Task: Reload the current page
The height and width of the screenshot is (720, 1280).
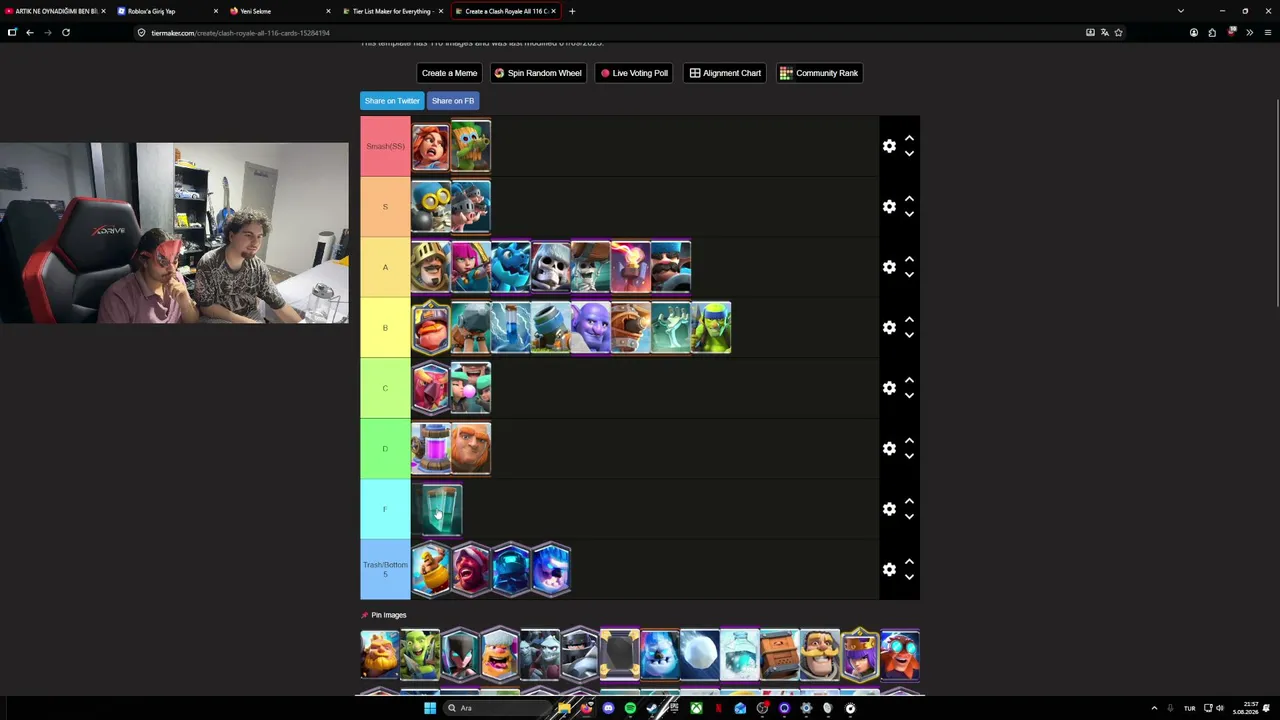Action: pos(66,32)
